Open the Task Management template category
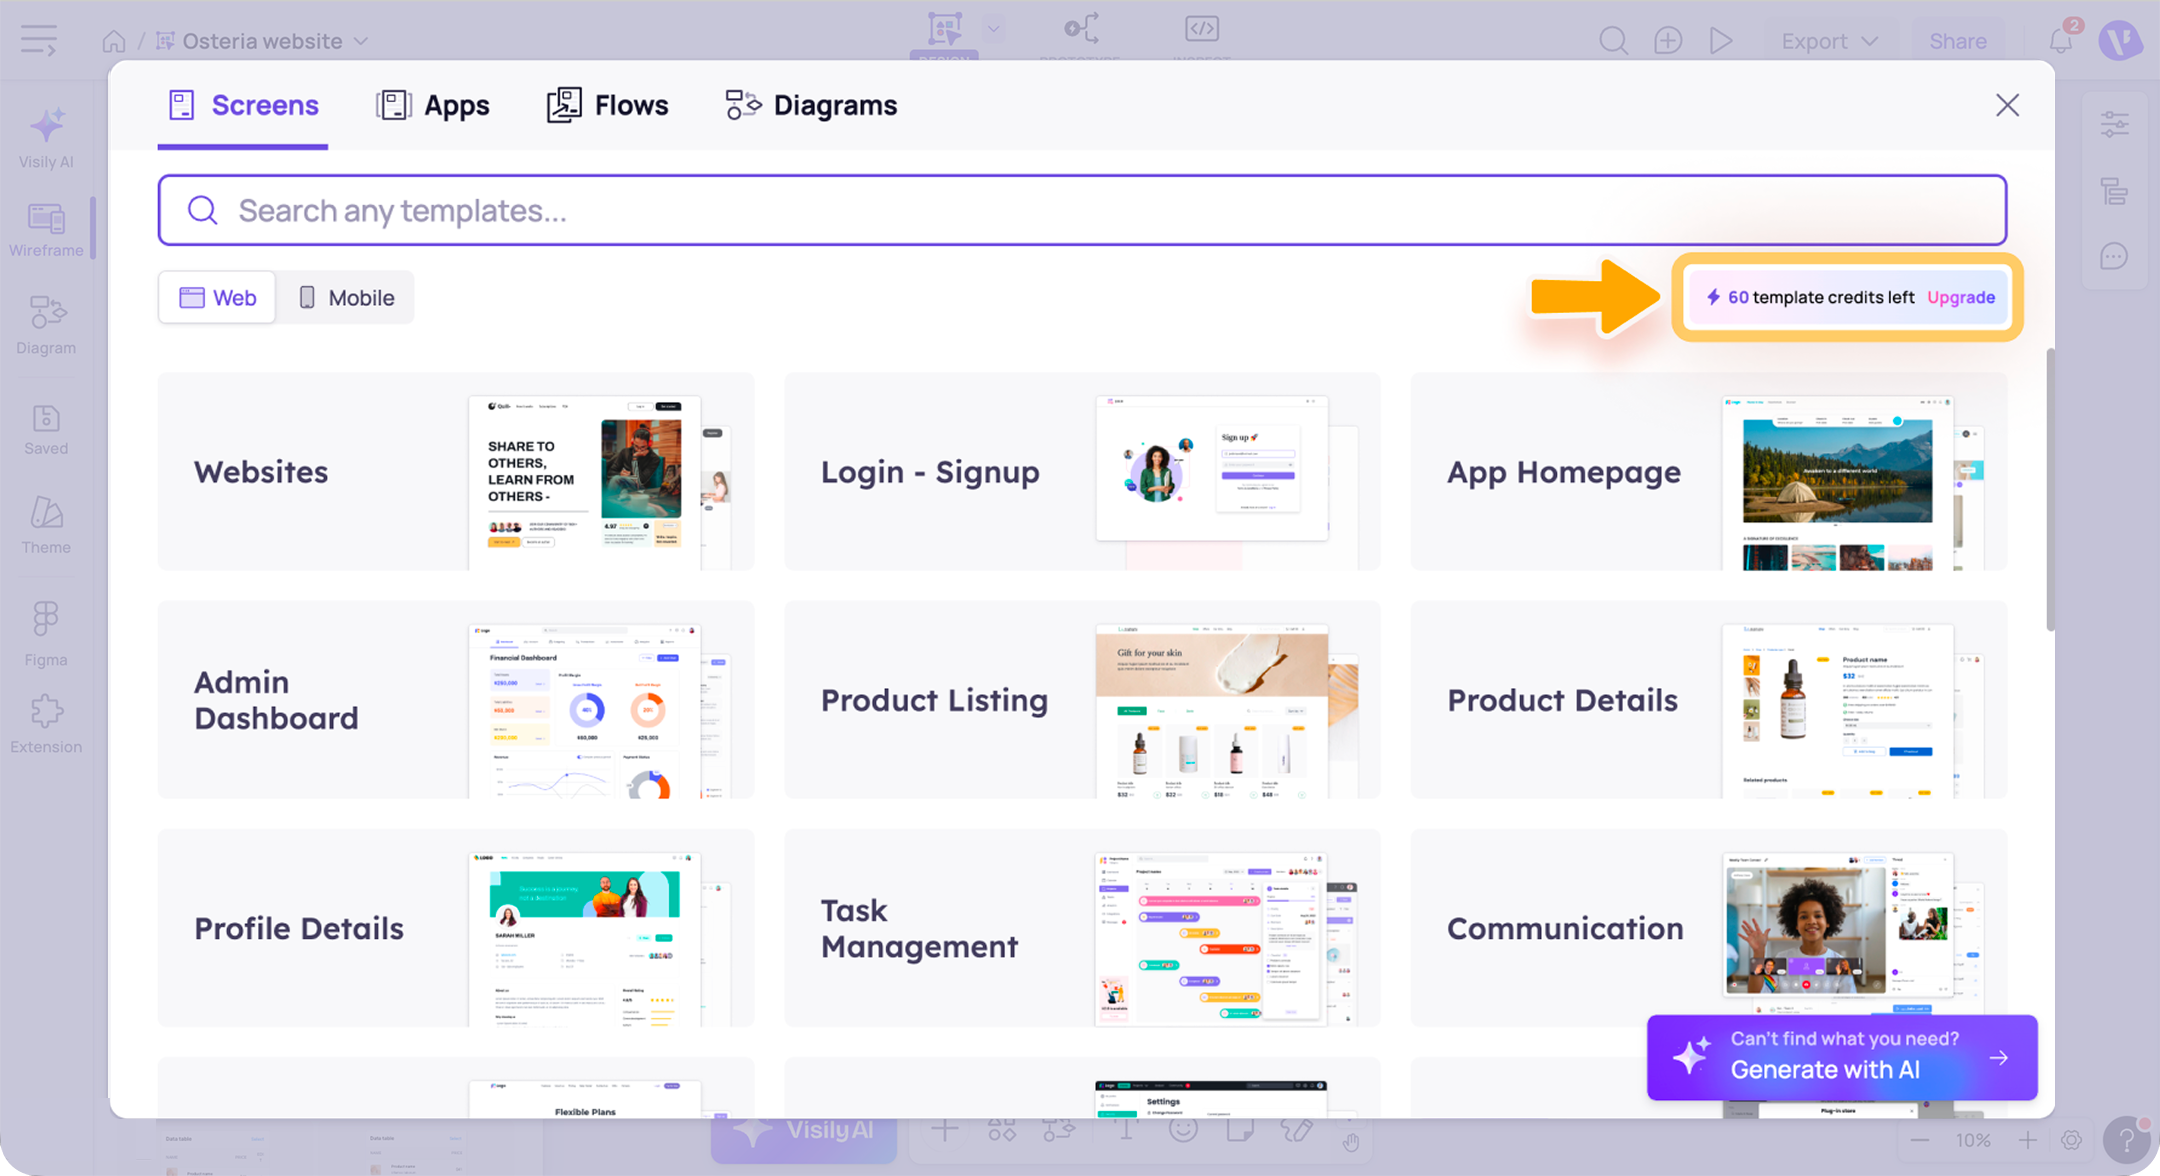 click(x=1082, y=928)
